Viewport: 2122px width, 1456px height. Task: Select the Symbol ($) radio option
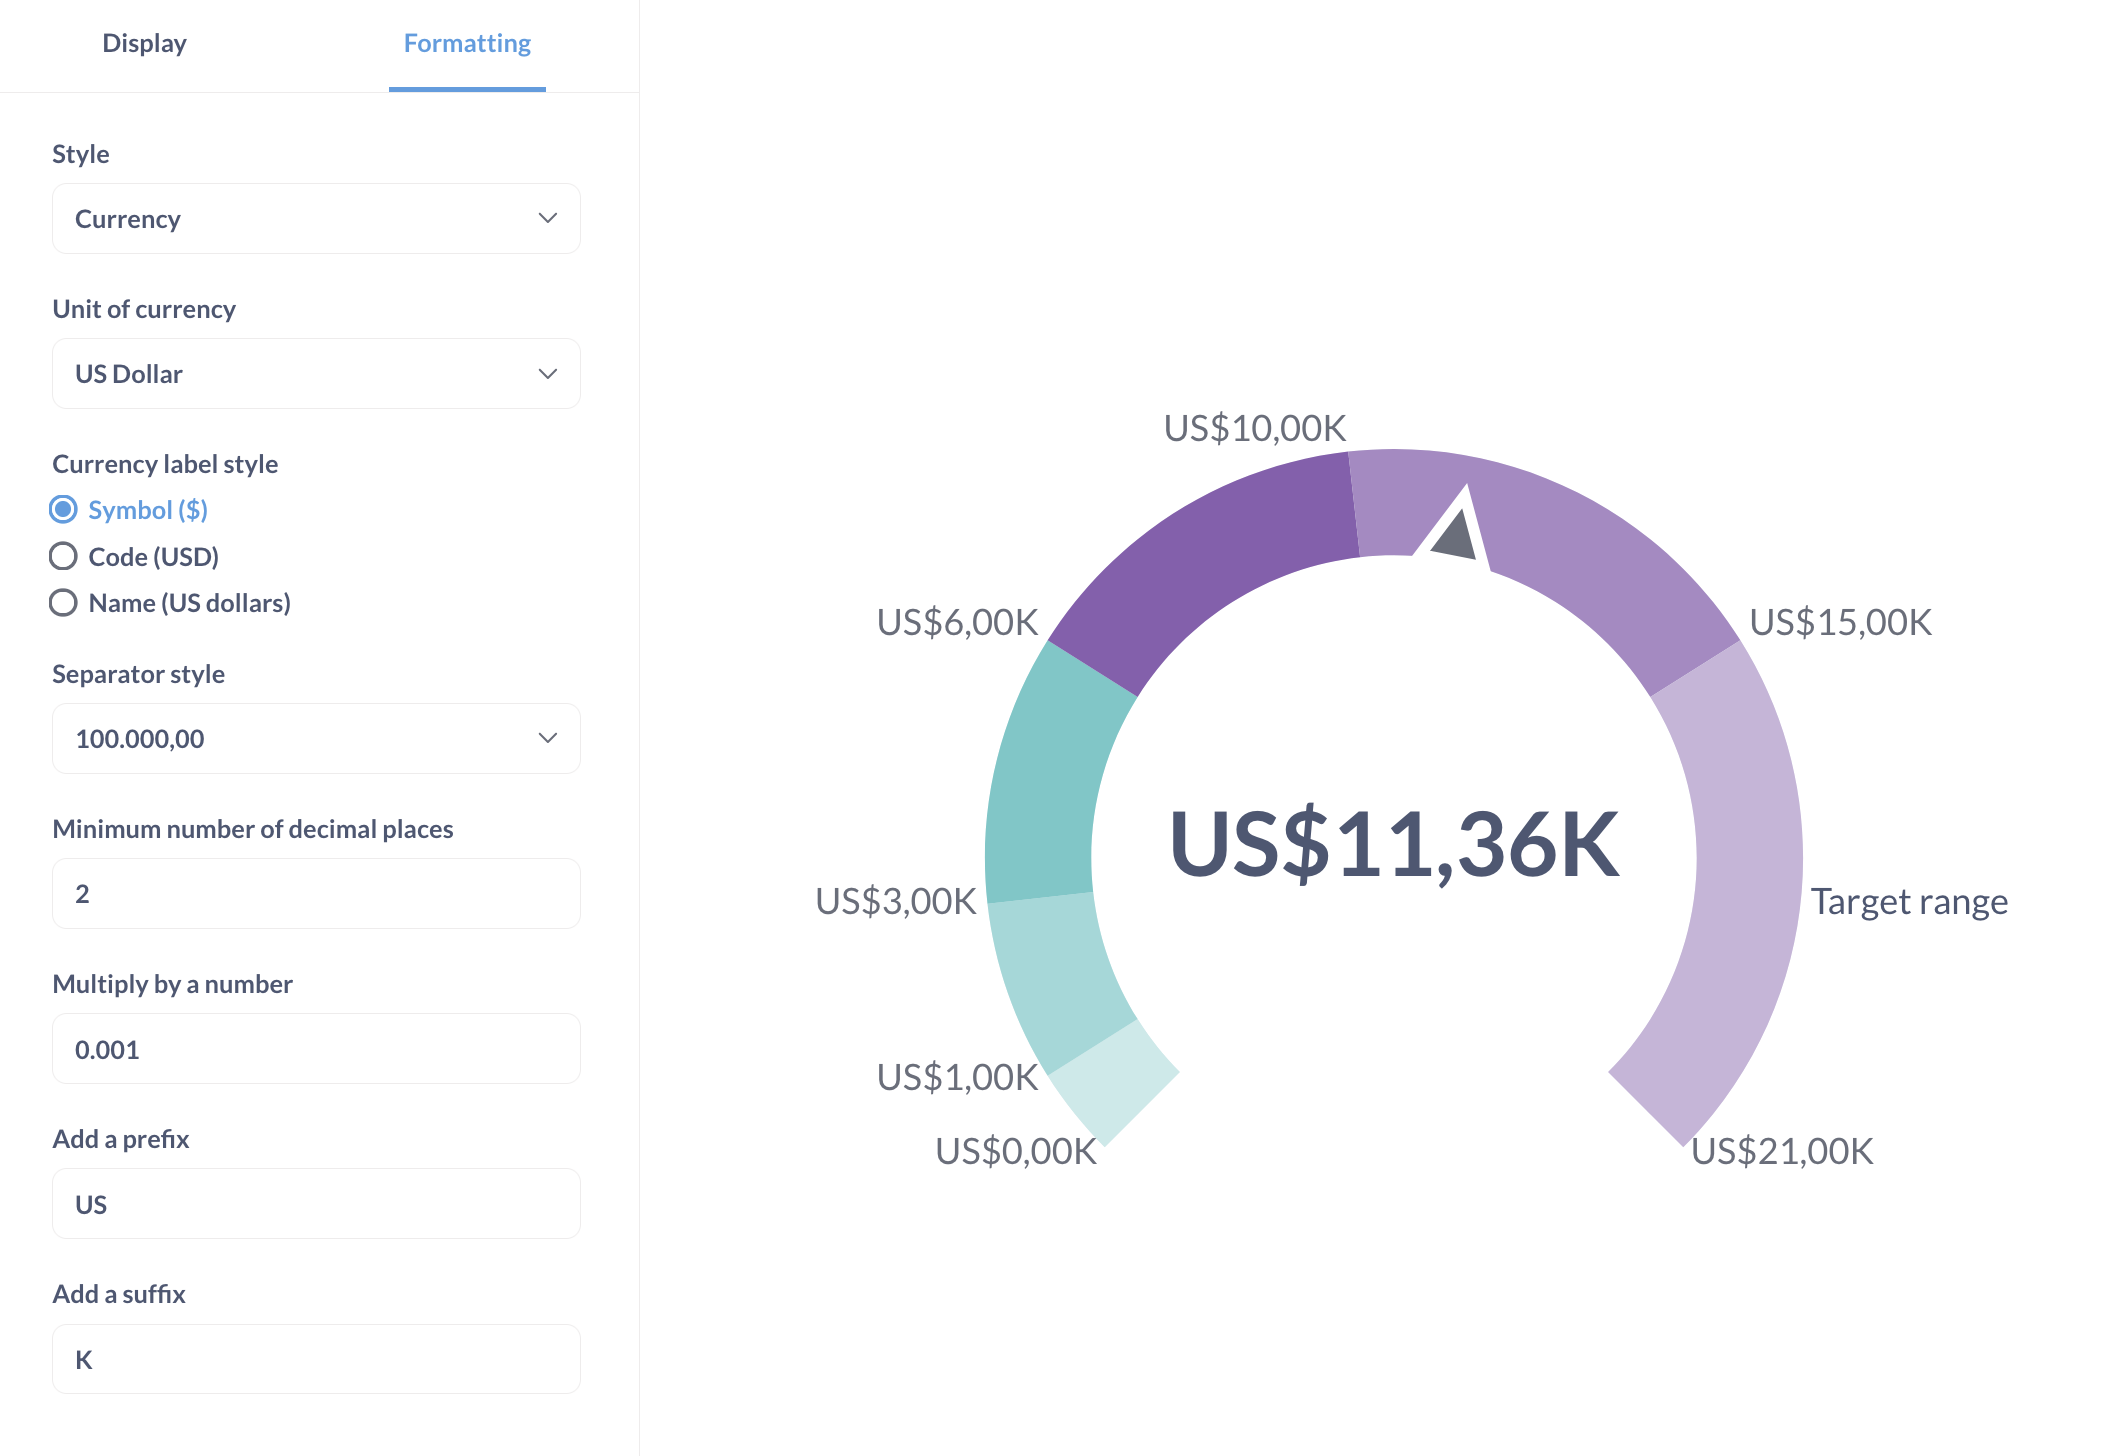64,510
